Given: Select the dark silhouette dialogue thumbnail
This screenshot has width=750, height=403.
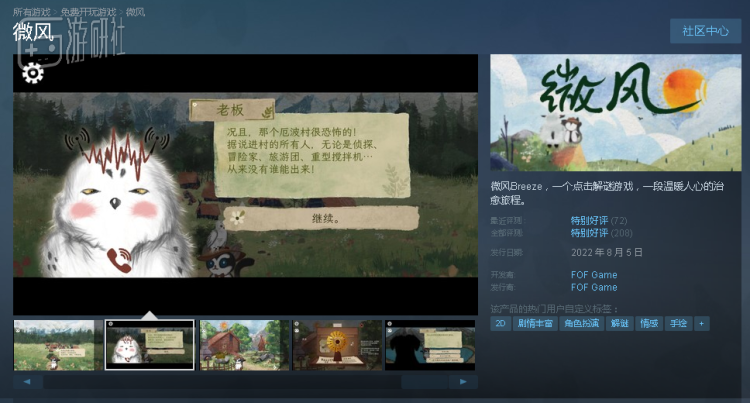Looking at the screenshot, I should 430,345.
